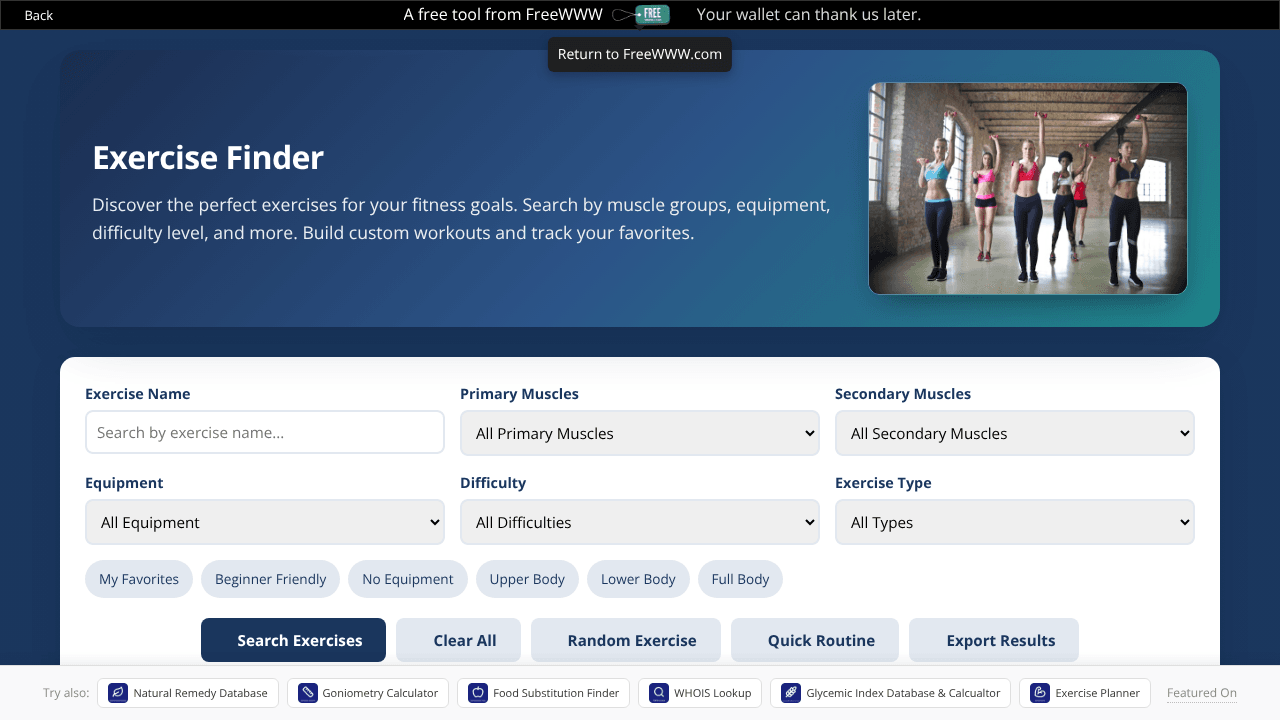
Task: Click the Goniometry Calculator icon
Action: [x=307, y=692]
